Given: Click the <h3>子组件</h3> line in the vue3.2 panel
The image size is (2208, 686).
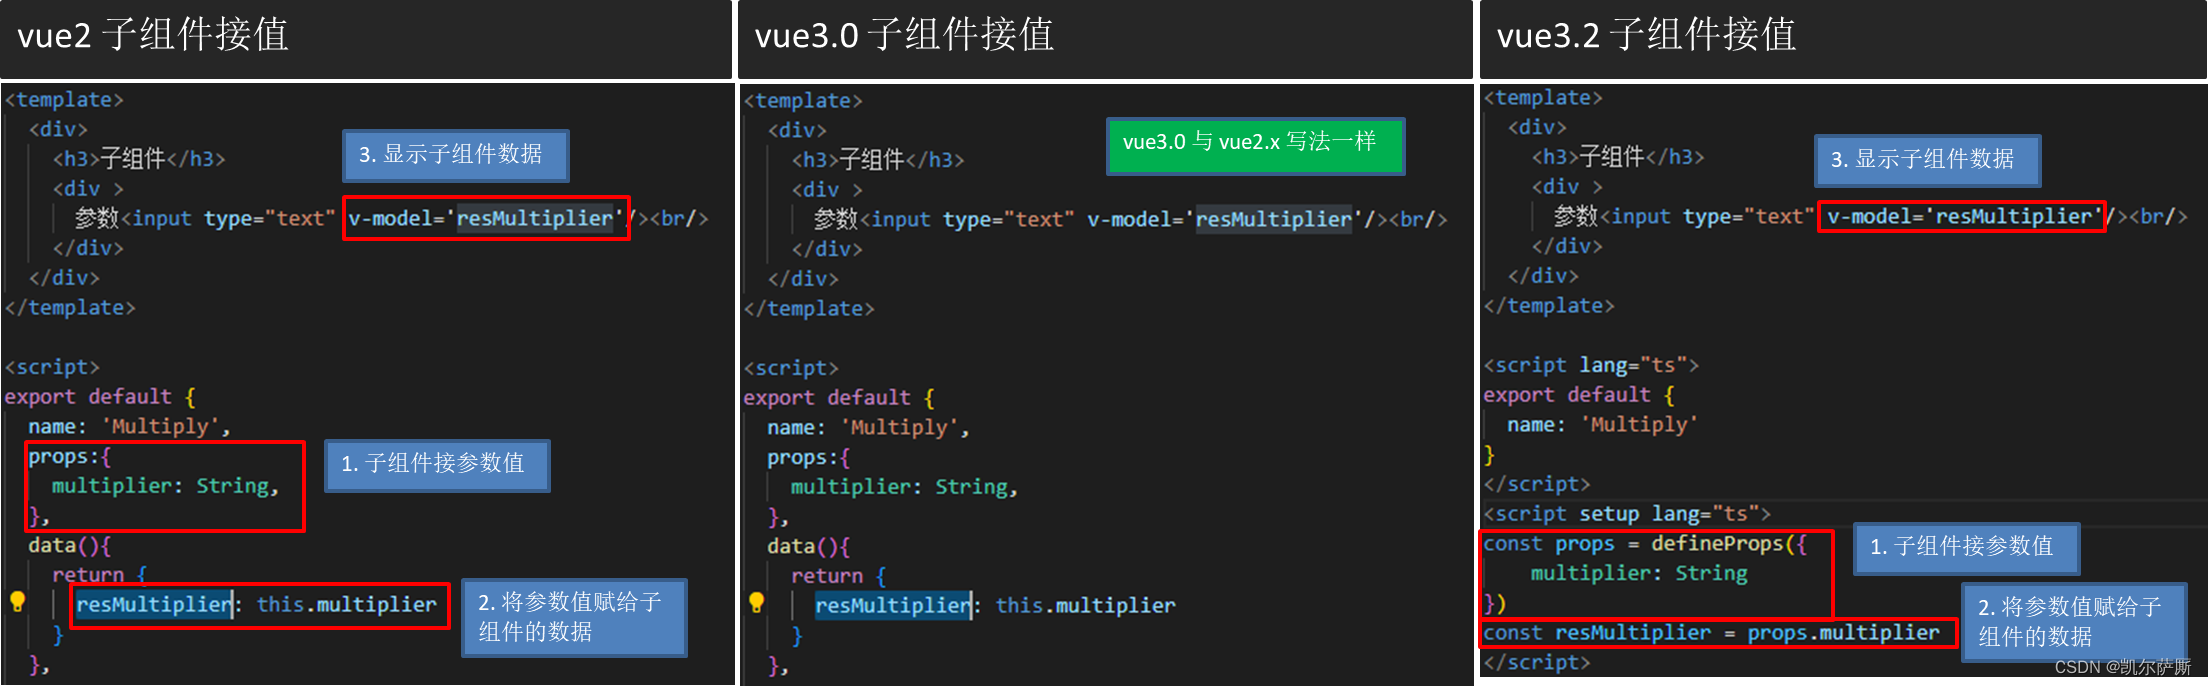Looking at the screenshot, I should click(1618, 157).
